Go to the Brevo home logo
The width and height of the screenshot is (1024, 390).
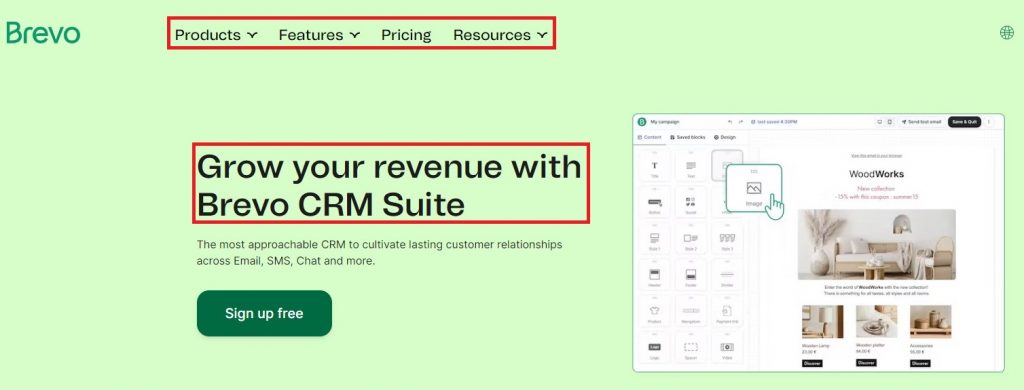click(x=43, y=33)
